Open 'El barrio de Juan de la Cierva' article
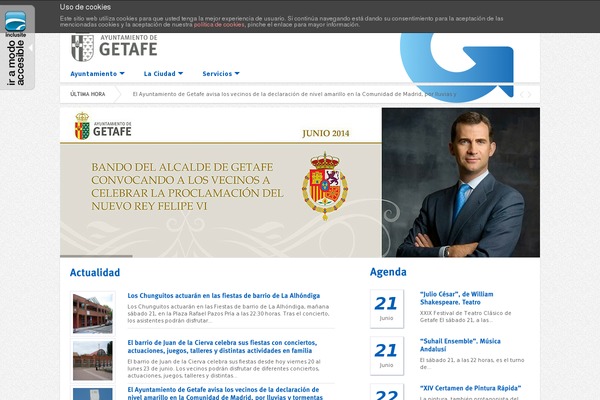Image resolution: width=600 pixels, height=400 pixels. (222, 346)
